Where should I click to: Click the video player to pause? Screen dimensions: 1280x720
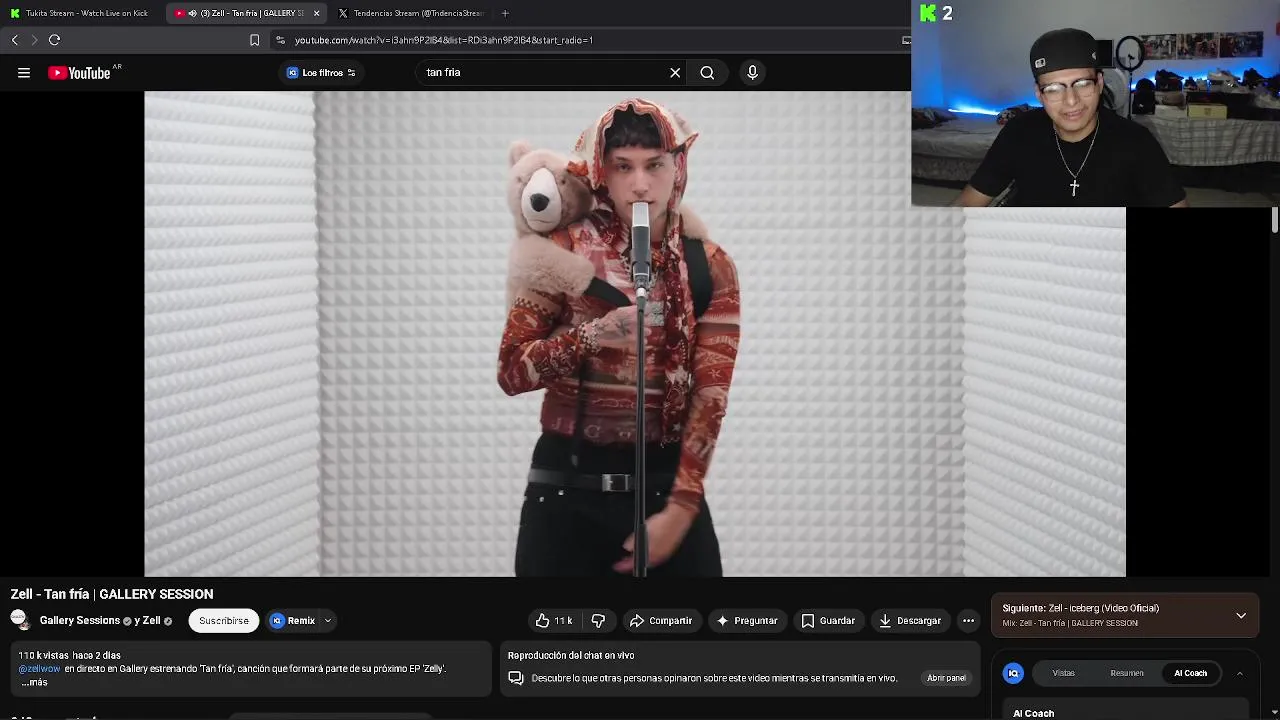(x=635, y=335)
